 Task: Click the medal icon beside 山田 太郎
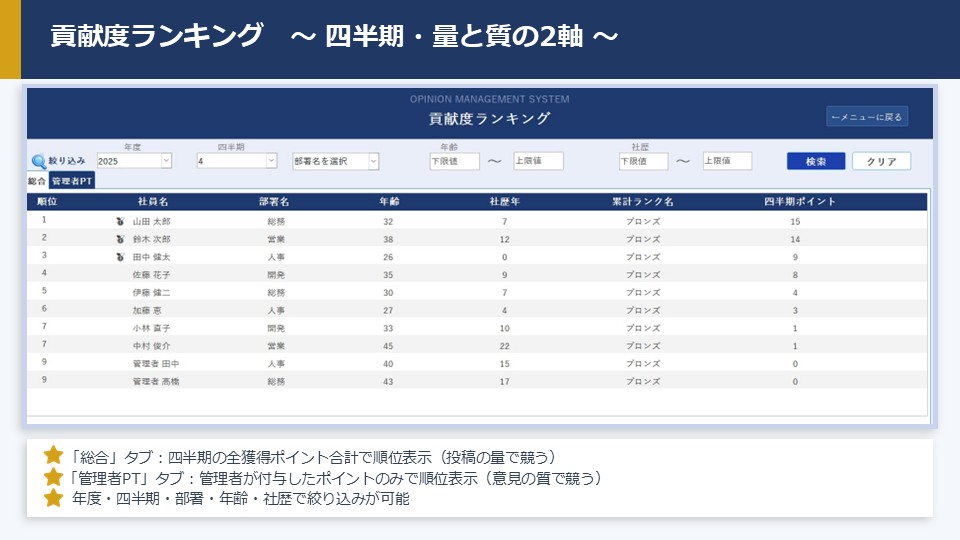coord(119,221)
